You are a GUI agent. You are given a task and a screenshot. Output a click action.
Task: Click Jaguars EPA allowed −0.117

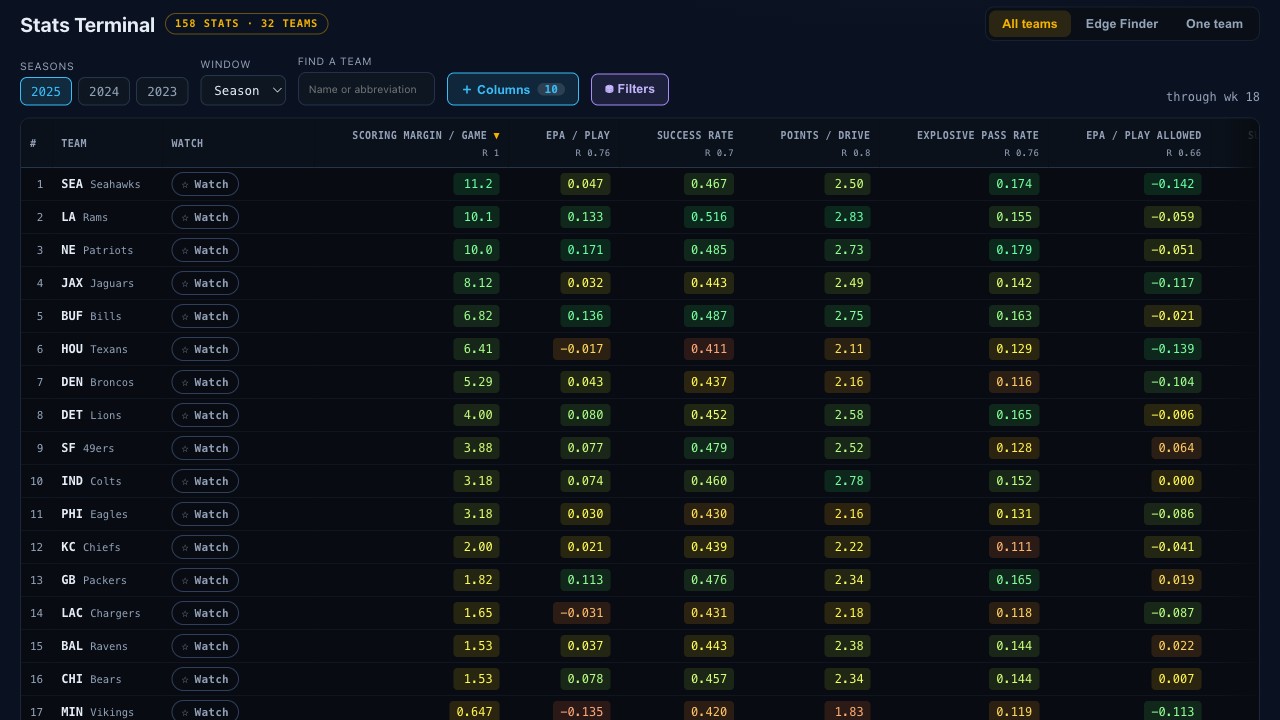(x=1172, y=283)
